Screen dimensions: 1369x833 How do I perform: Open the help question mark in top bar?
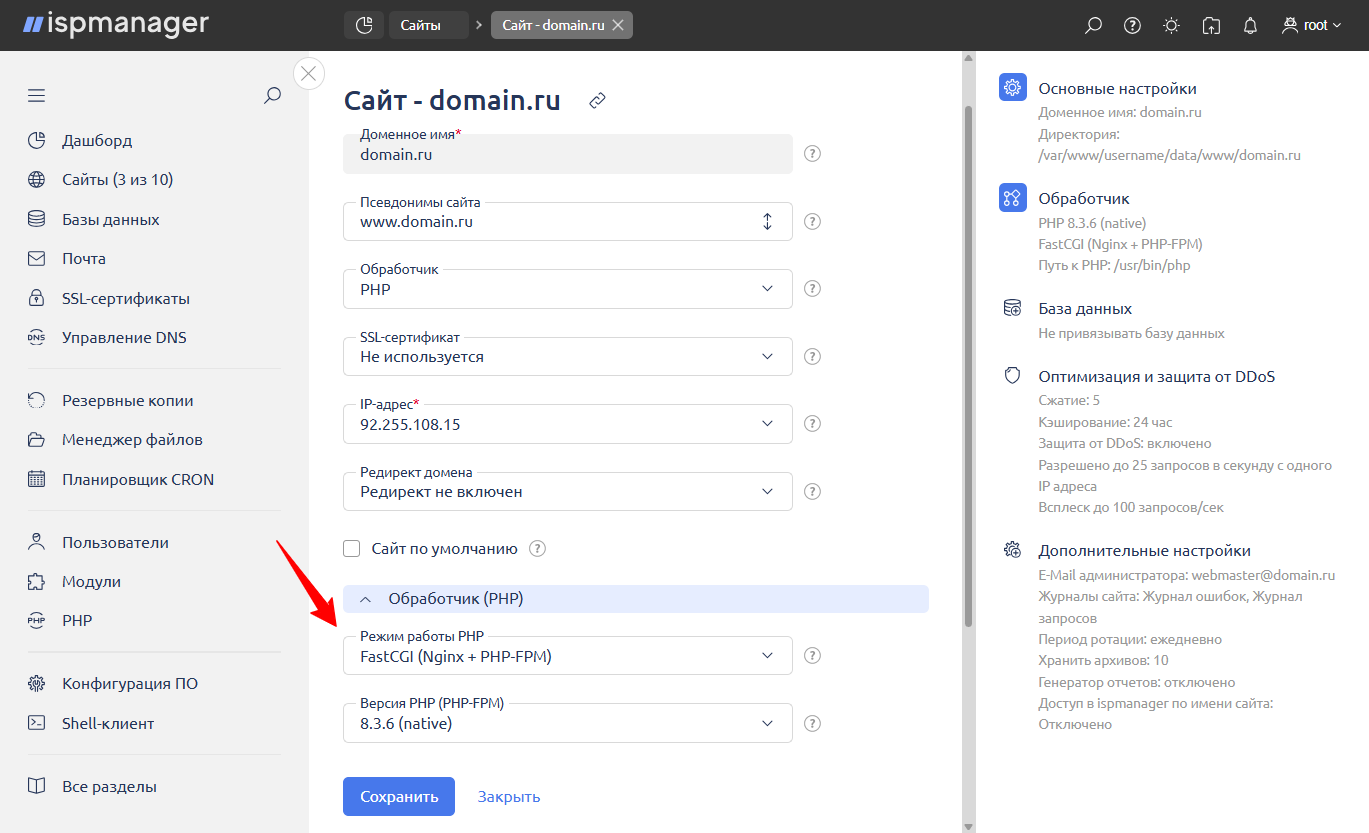tap(1132, 26)
